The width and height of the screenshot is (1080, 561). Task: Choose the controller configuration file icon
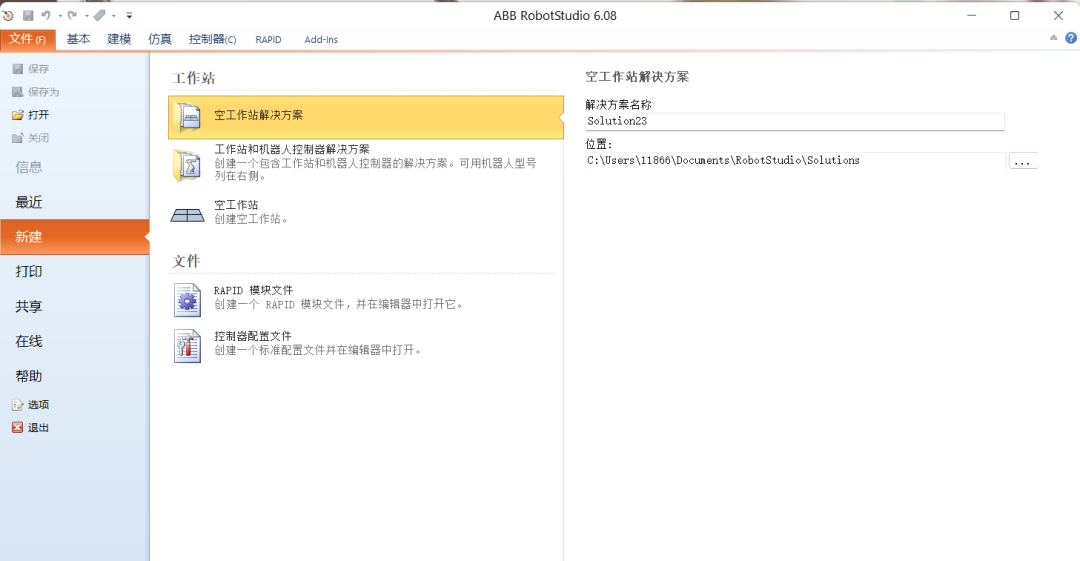187,345
